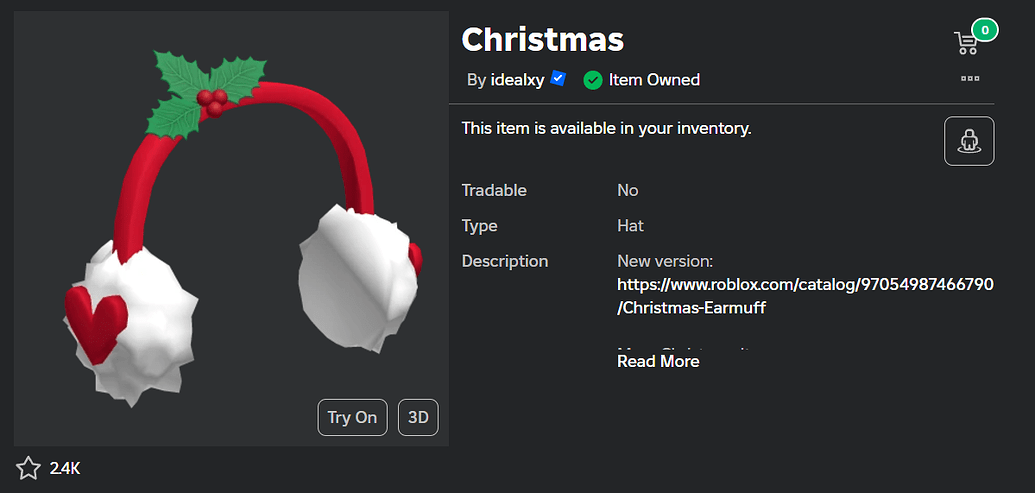The image size is (1035, 493).
Task: Click the avatar wear icon button
Action: (x=969, y=141)
